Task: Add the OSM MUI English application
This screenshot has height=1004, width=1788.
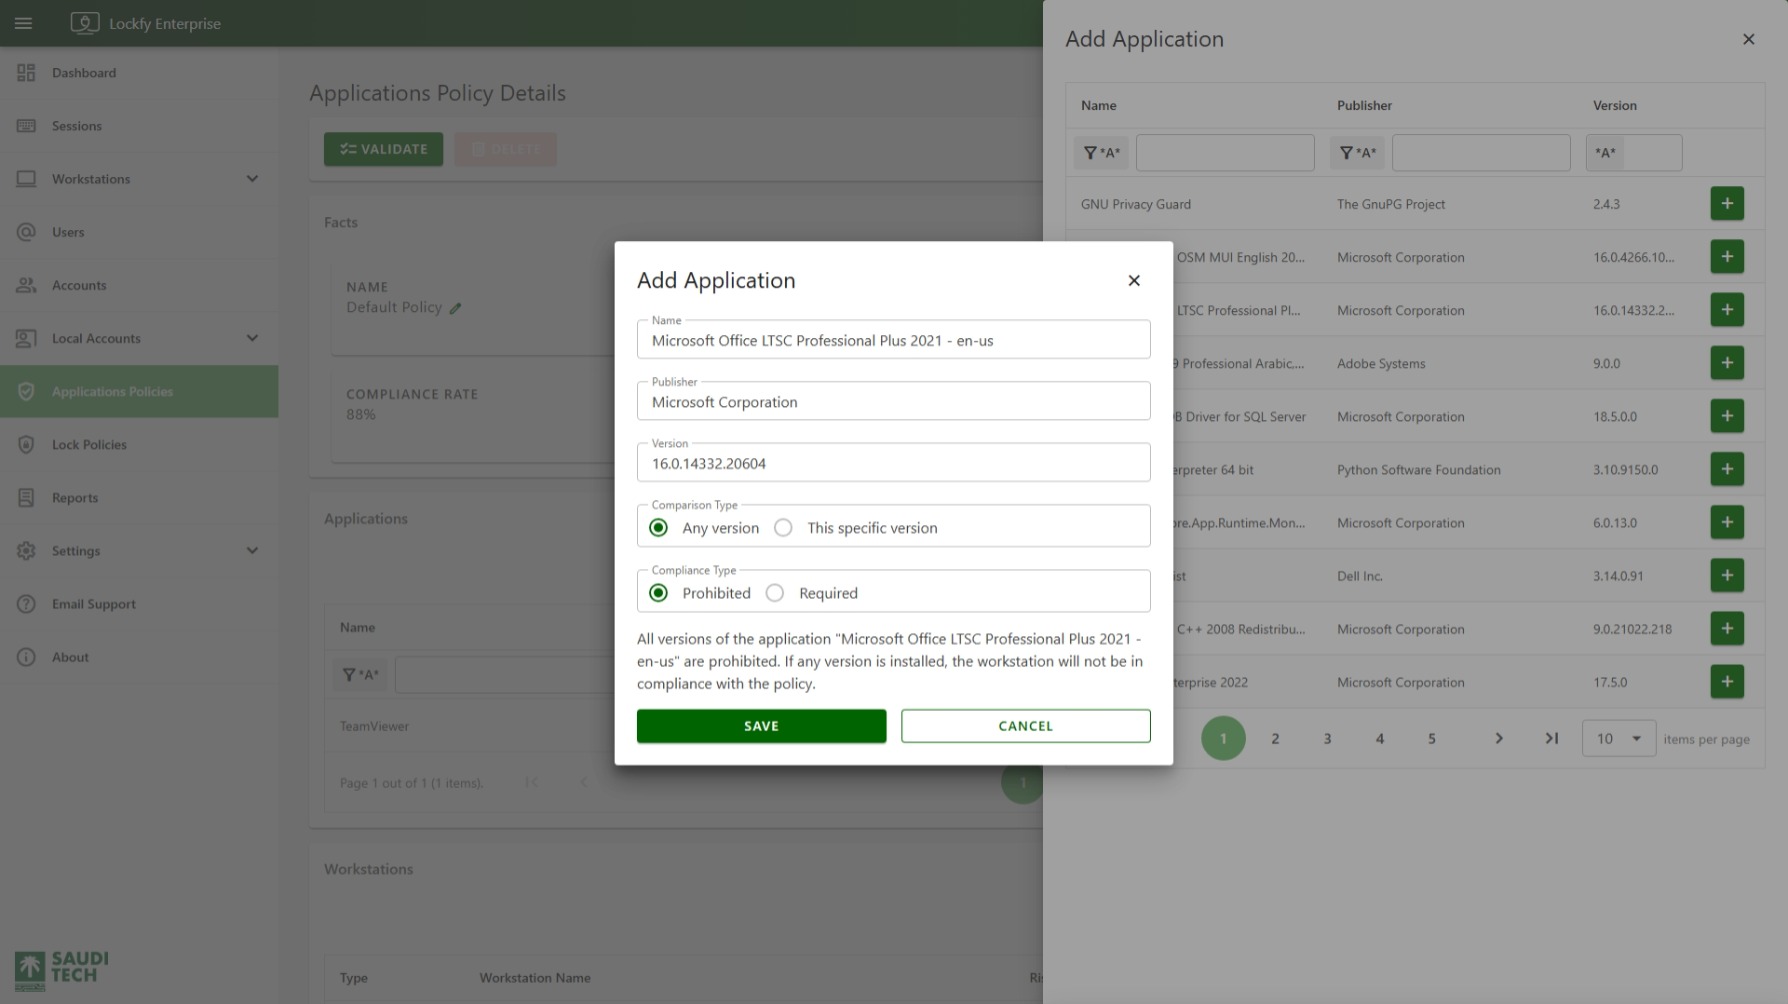Action: tap(1727, 257)
